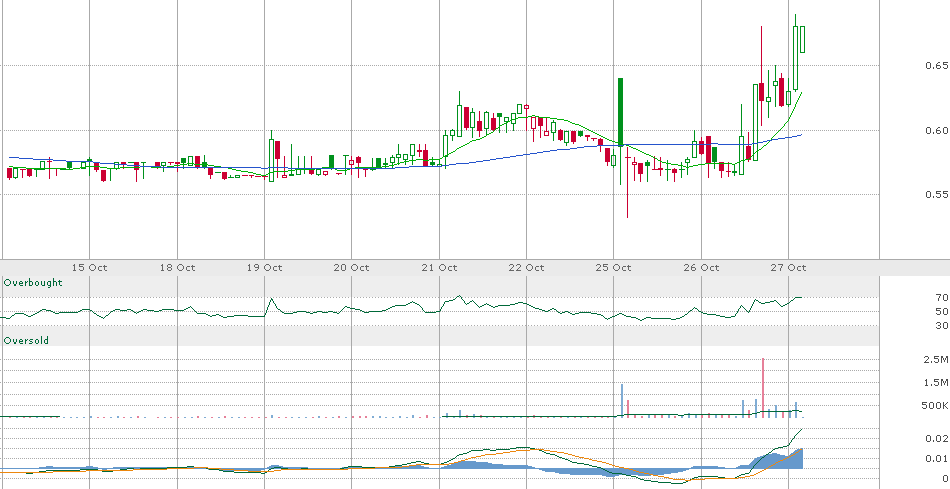950x489 pixels.
Task: Click the RSI 30 axis value
Action: (941, 326)
